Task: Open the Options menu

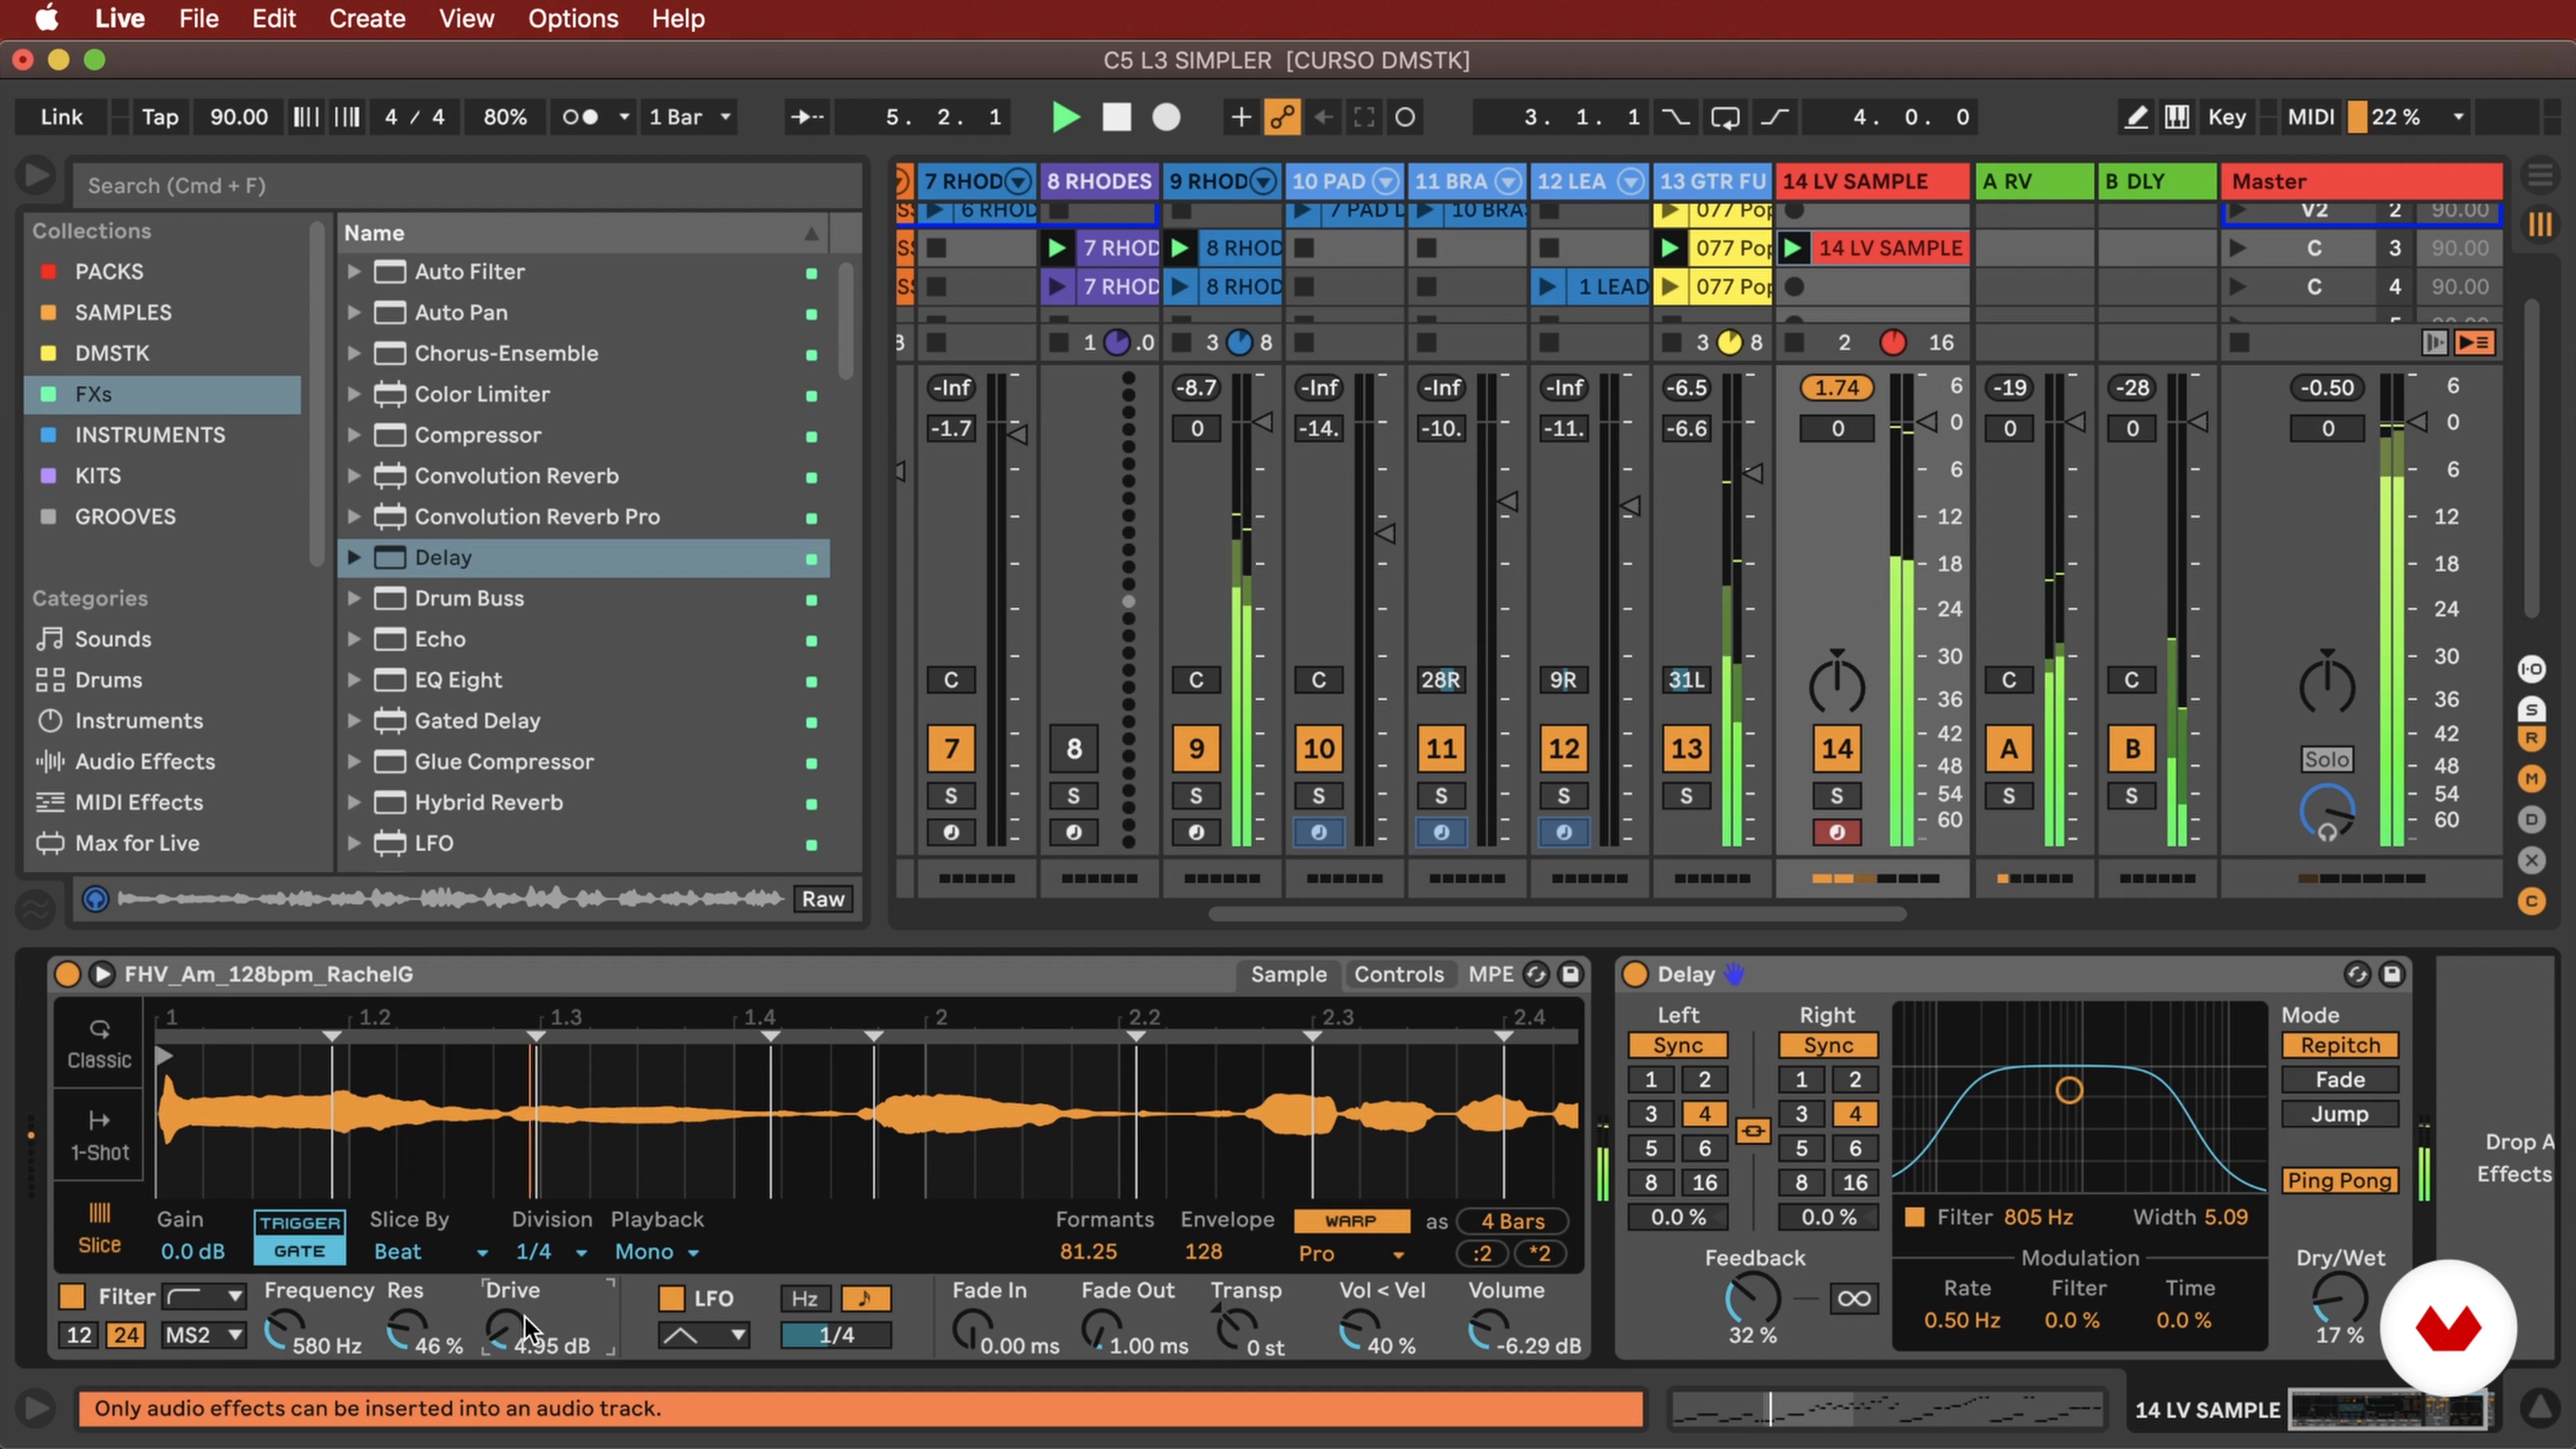Action: 573,19
